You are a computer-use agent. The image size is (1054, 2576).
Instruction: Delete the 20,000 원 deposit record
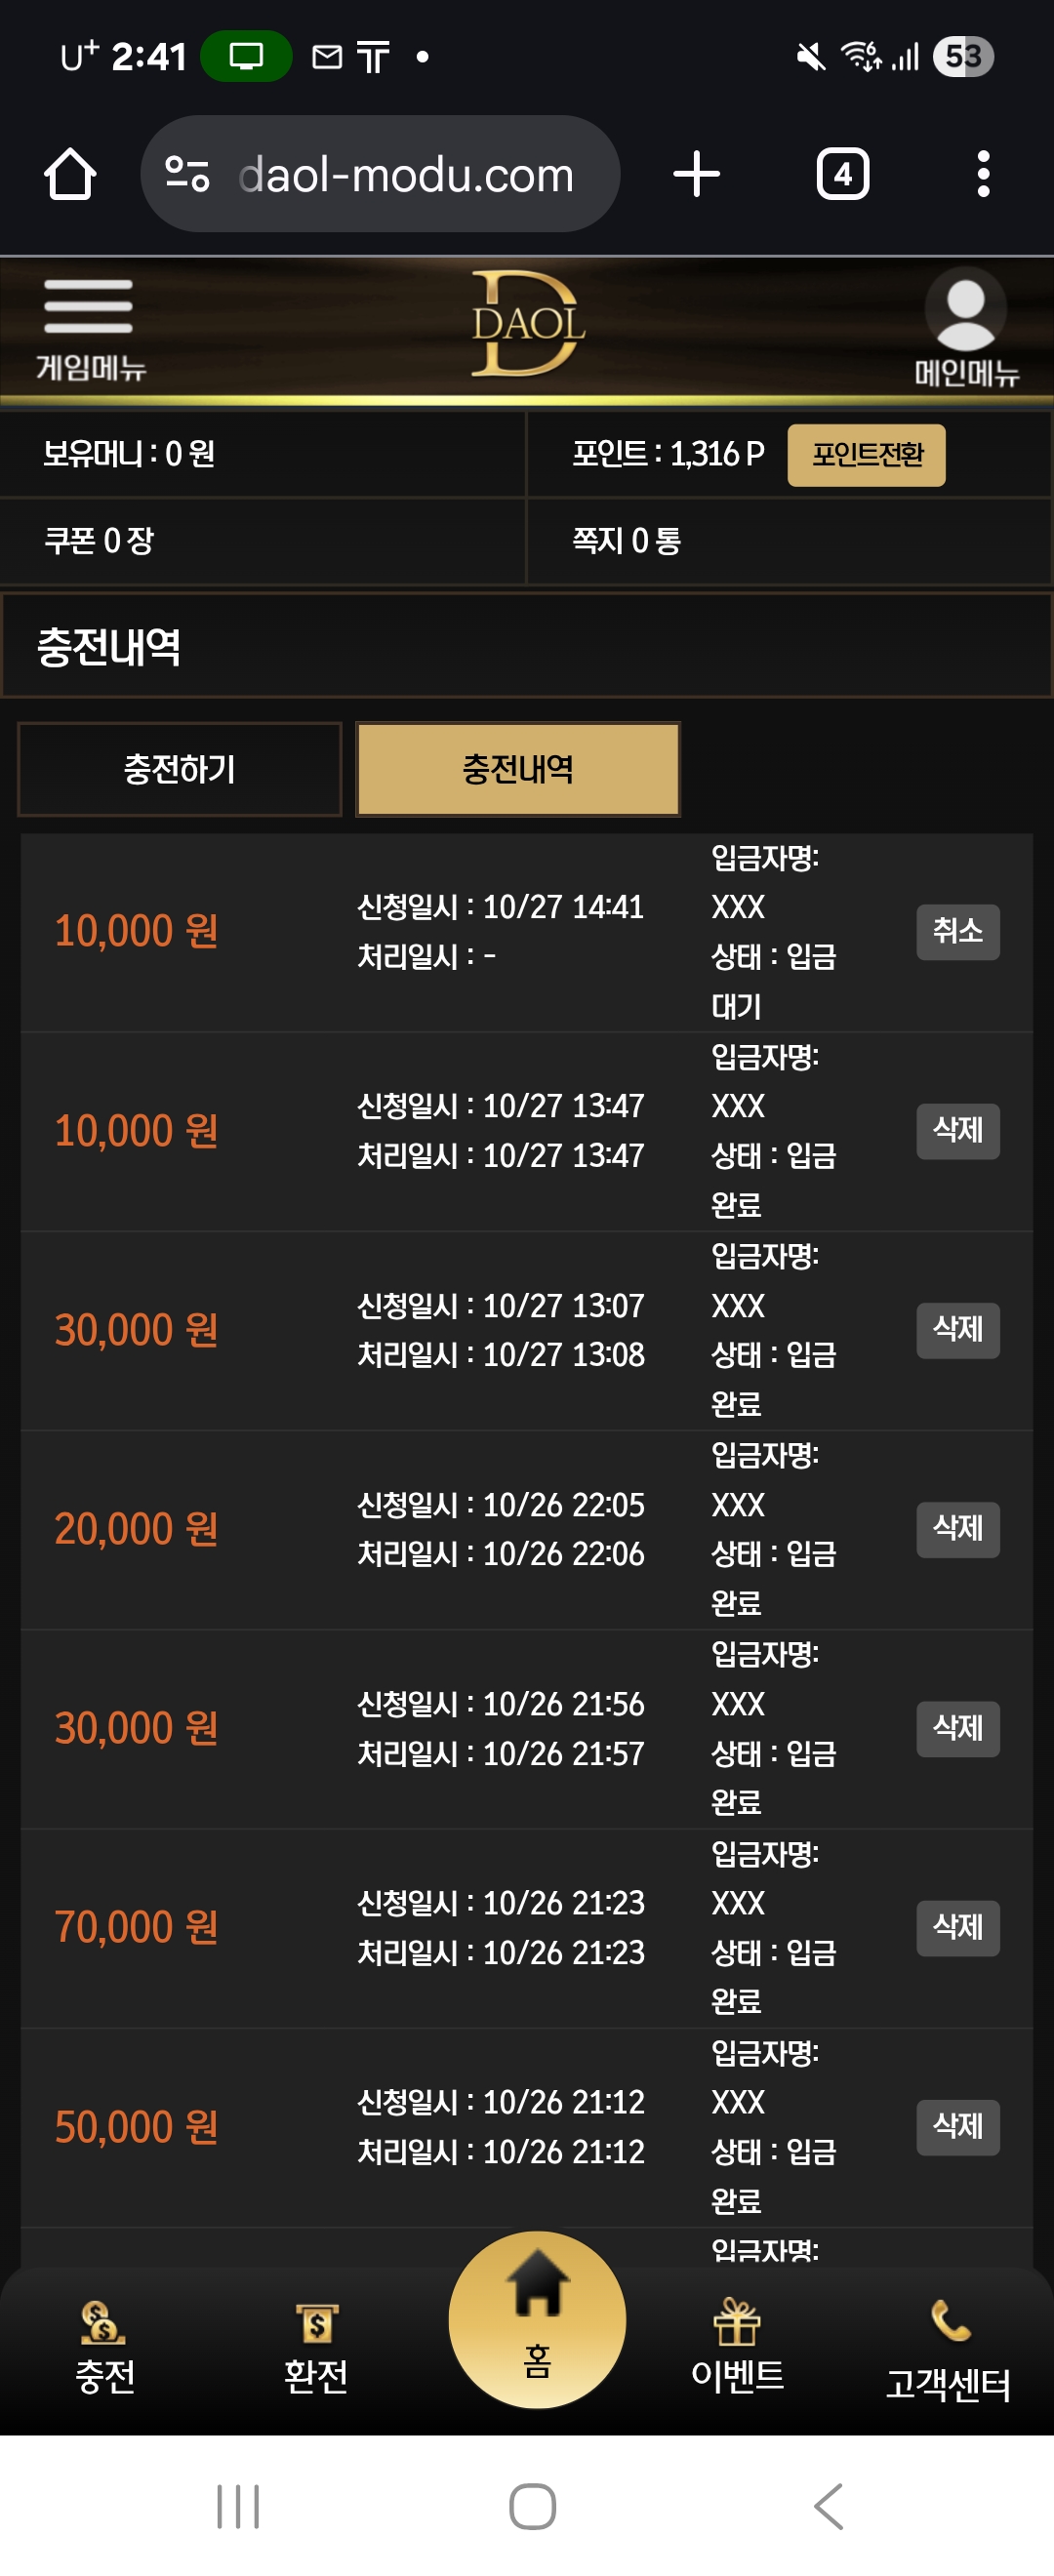tap(957, 1528)
